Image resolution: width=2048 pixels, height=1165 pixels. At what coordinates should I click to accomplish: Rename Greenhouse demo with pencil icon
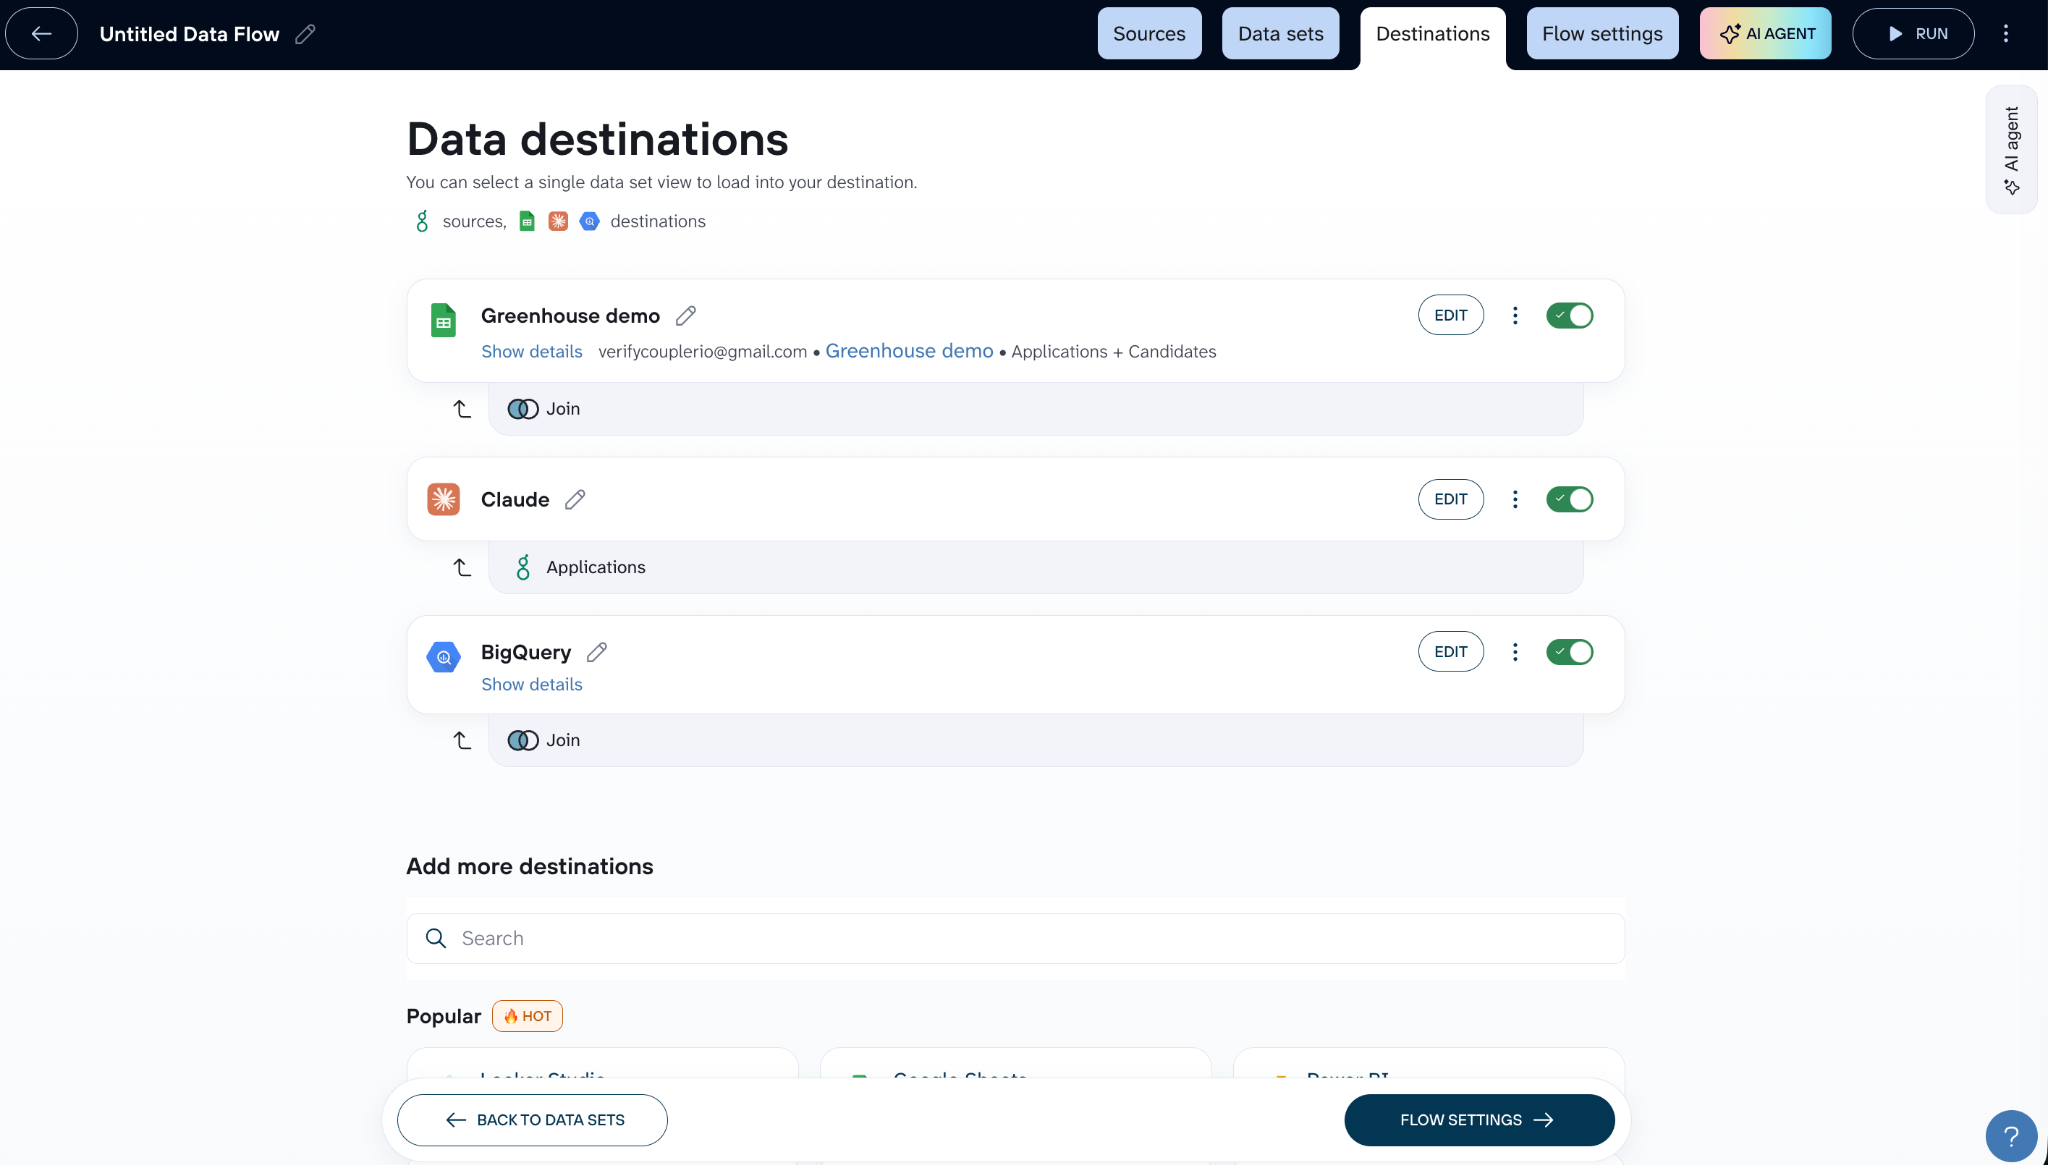(x=686, y=316)
